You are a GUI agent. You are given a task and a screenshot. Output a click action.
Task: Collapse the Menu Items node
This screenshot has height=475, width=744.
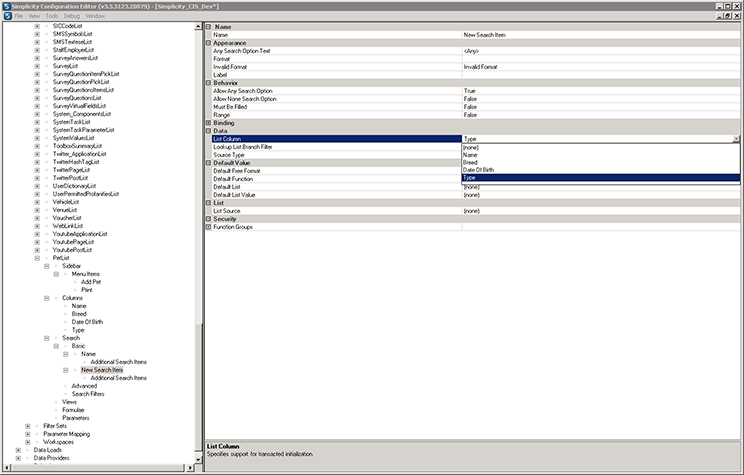56,274
